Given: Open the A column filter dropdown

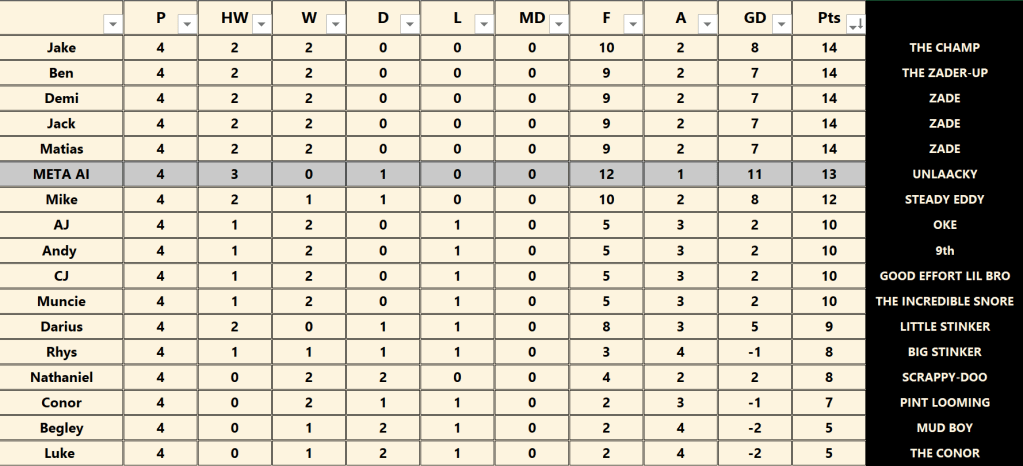Looking at the screenshot, I should tap(707, 24).
